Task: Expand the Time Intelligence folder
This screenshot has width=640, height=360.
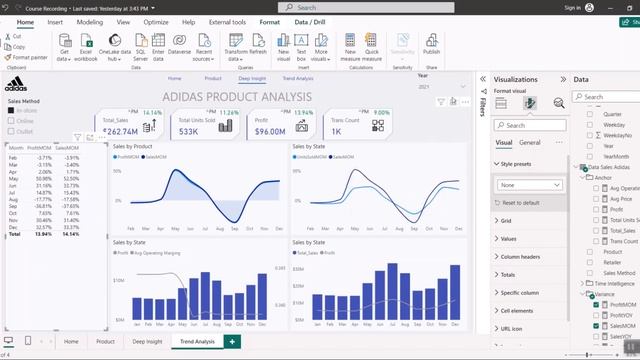Action: point(582,283)
